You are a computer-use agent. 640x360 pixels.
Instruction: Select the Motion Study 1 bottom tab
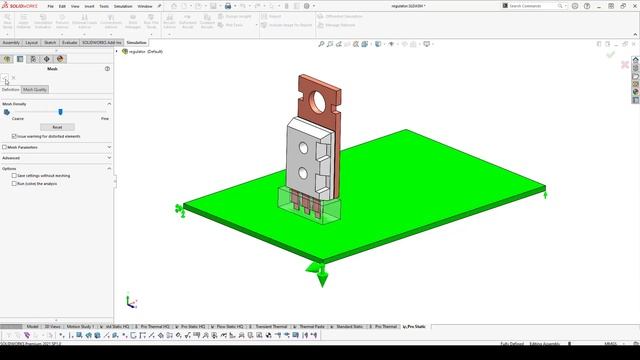[x=80, y=327]
